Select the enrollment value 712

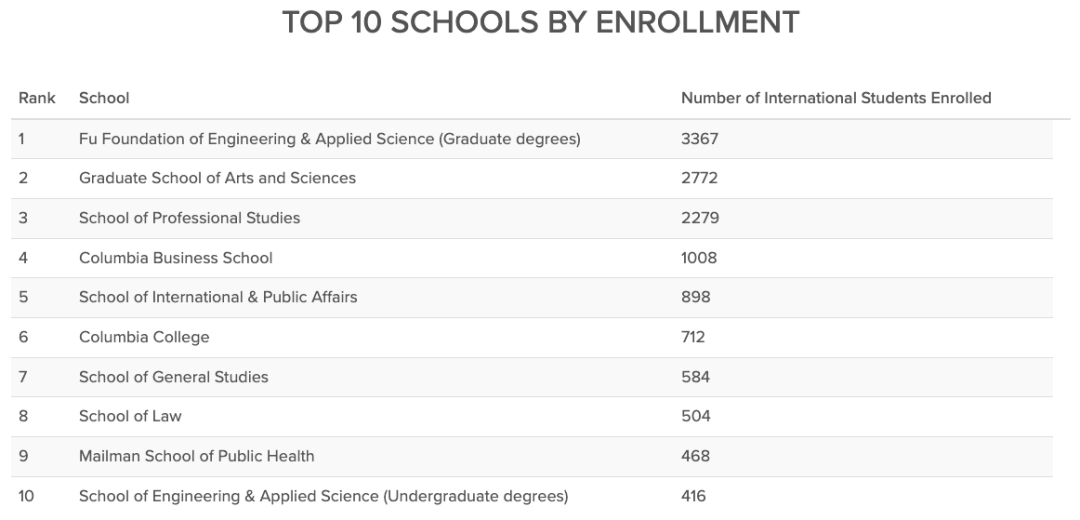[x=693, y=337]
